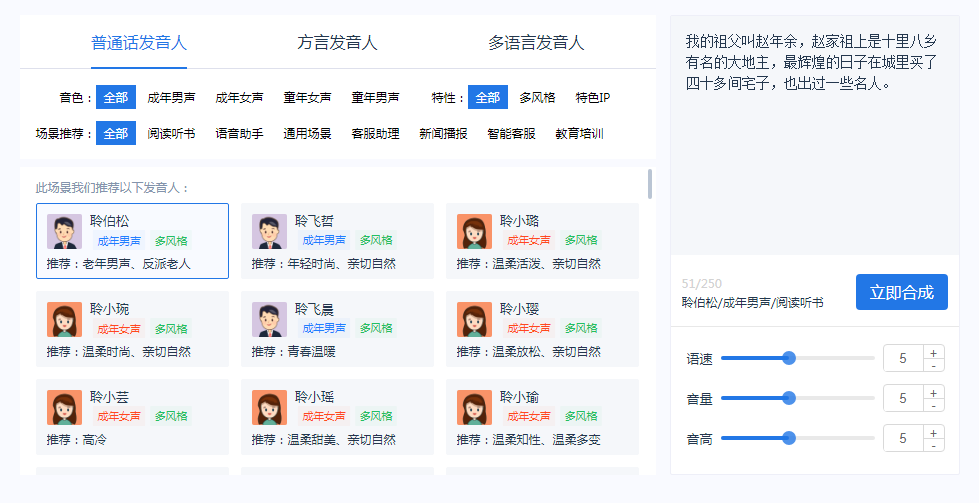Click the avatar icon of 聆小琬

(x=64, y=319)
